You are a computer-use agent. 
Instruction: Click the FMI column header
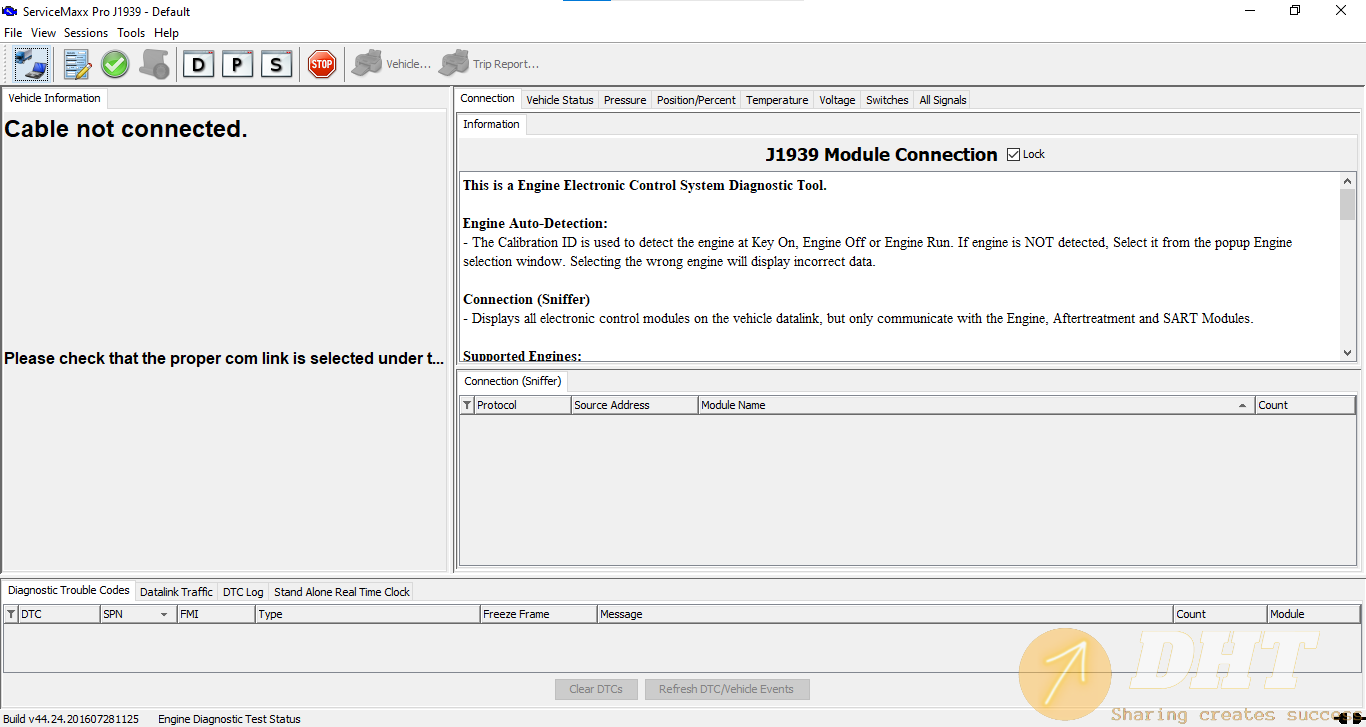coord(216,614)
